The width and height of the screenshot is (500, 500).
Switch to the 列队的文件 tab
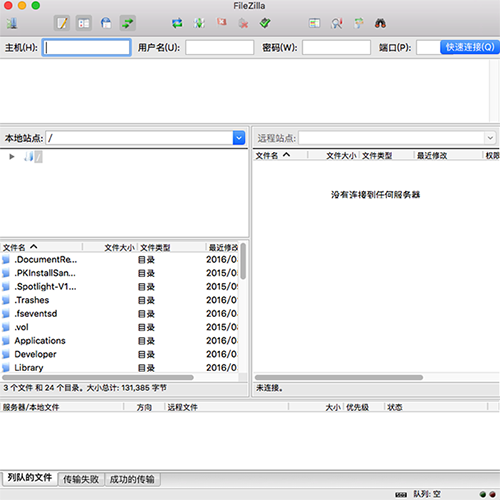pos(30,478)
